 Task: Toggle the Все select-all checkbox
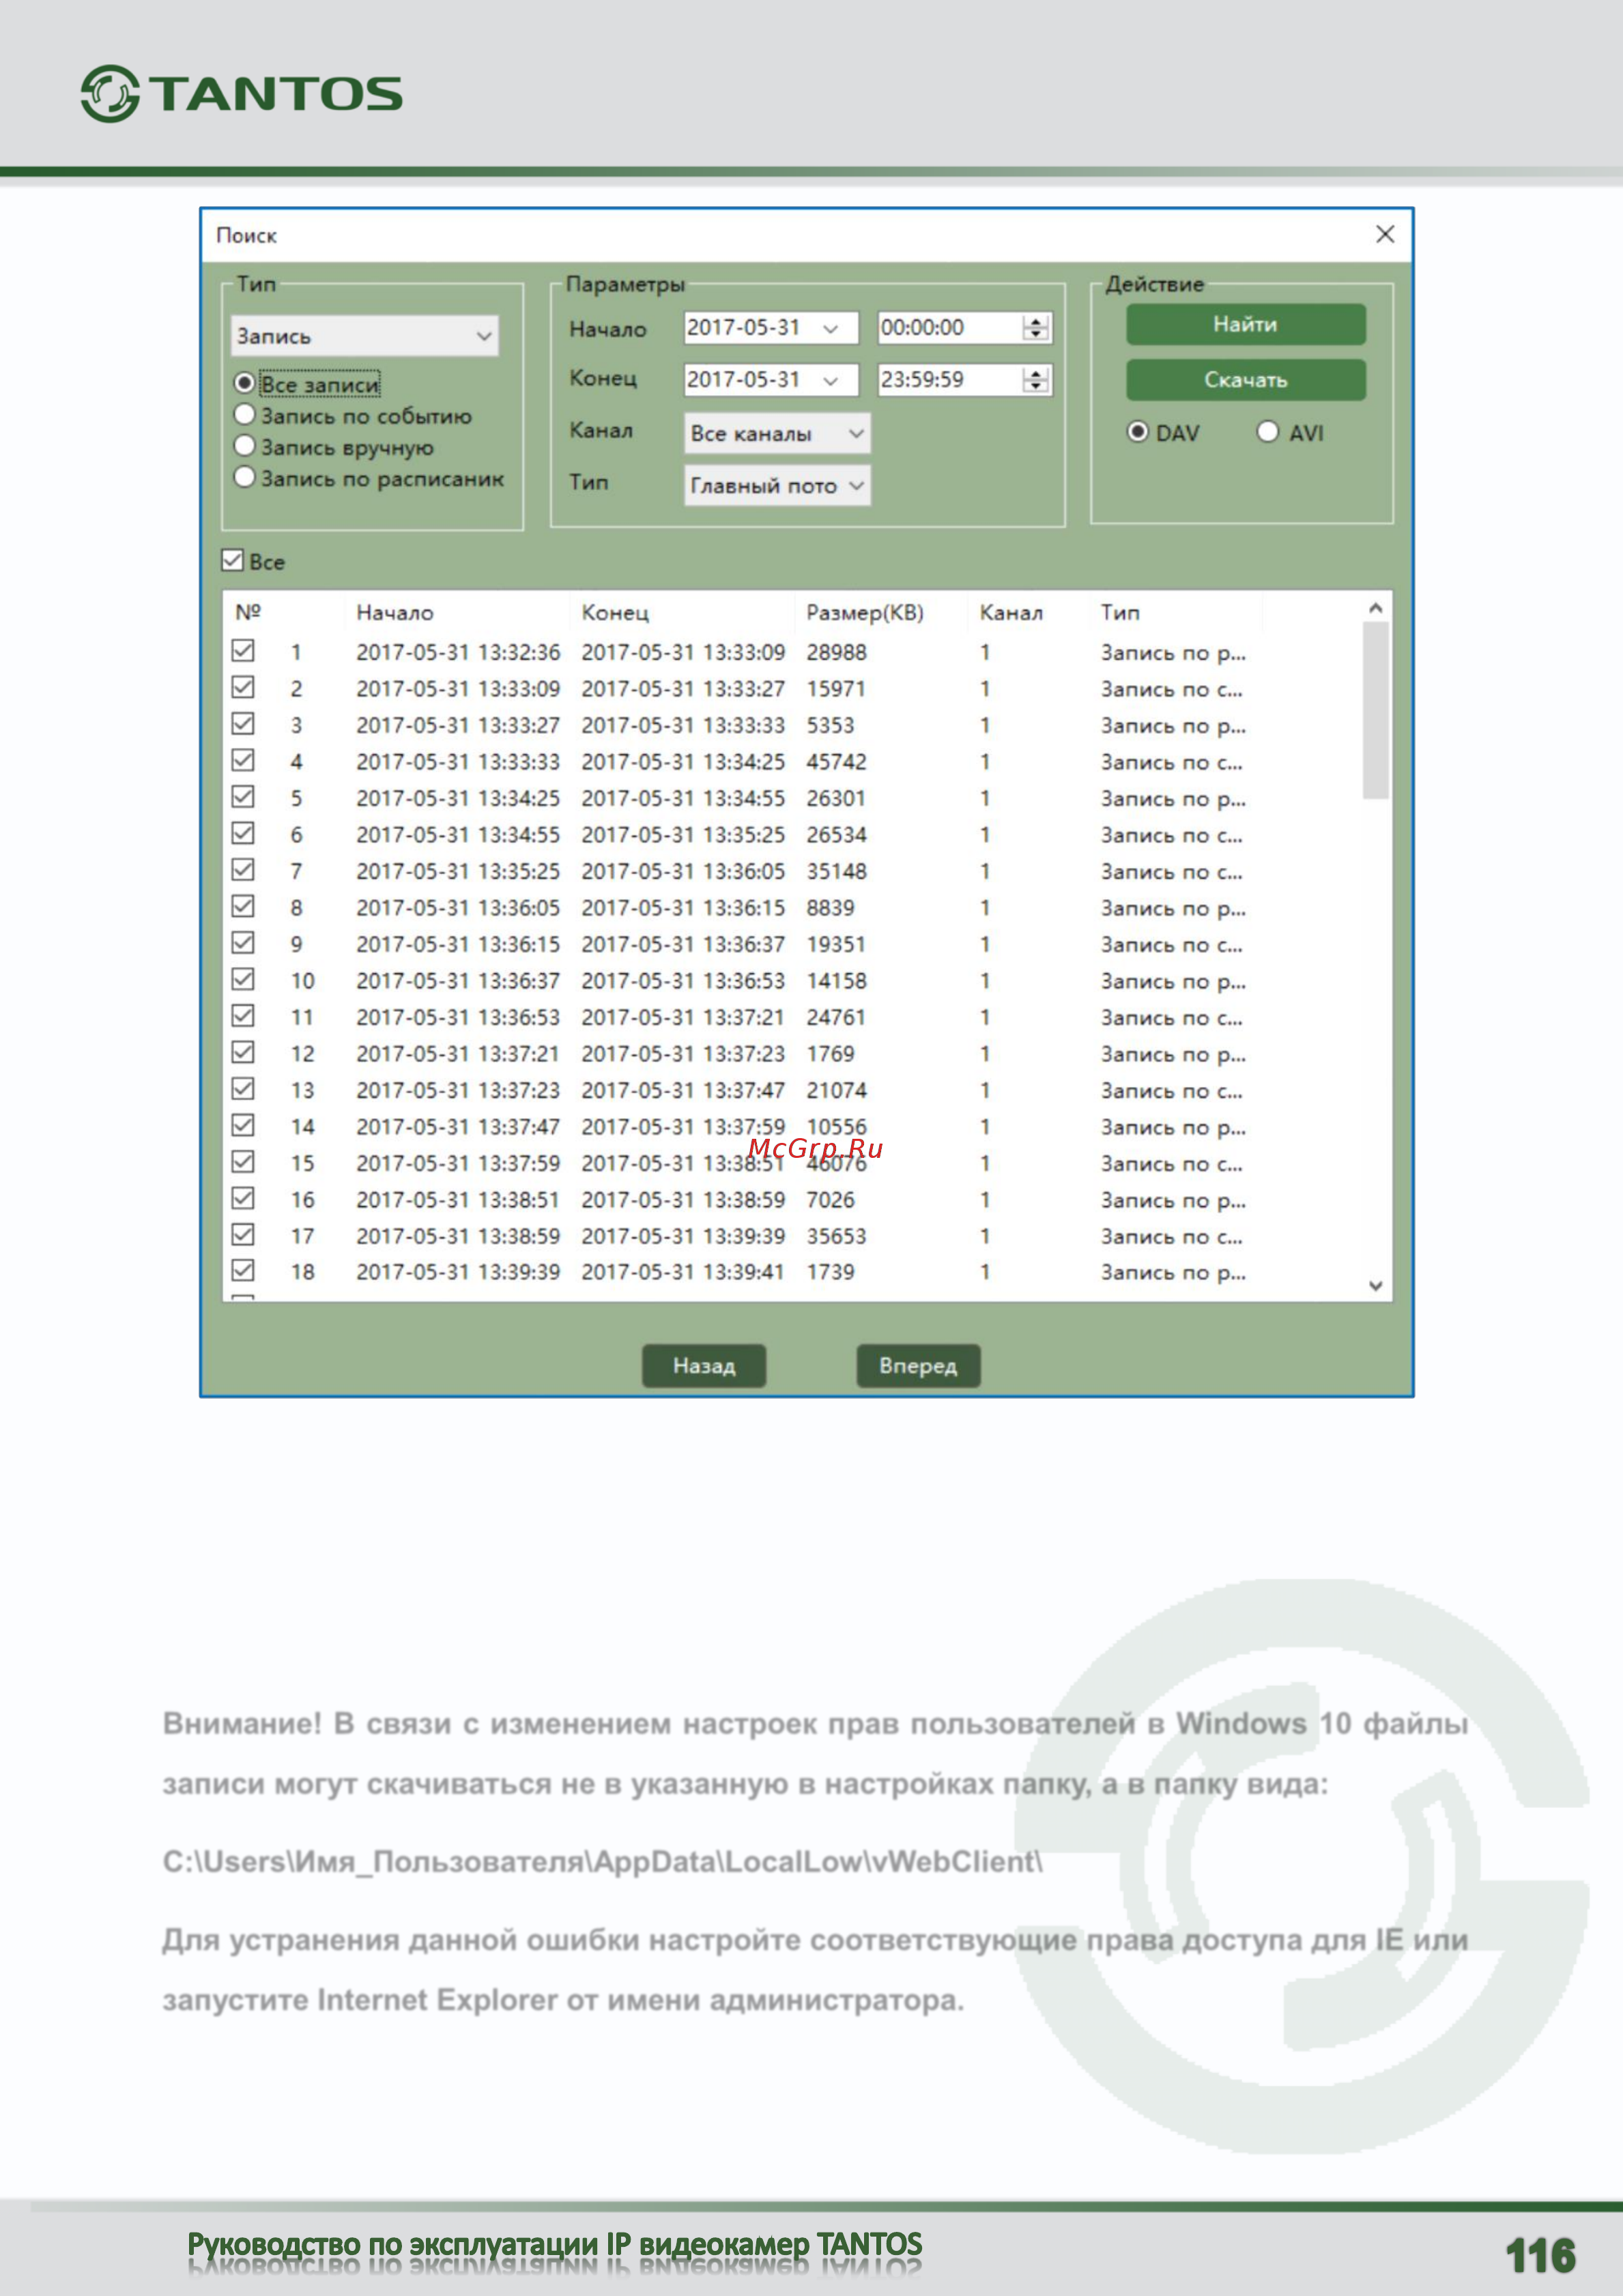tap(232, 560)
